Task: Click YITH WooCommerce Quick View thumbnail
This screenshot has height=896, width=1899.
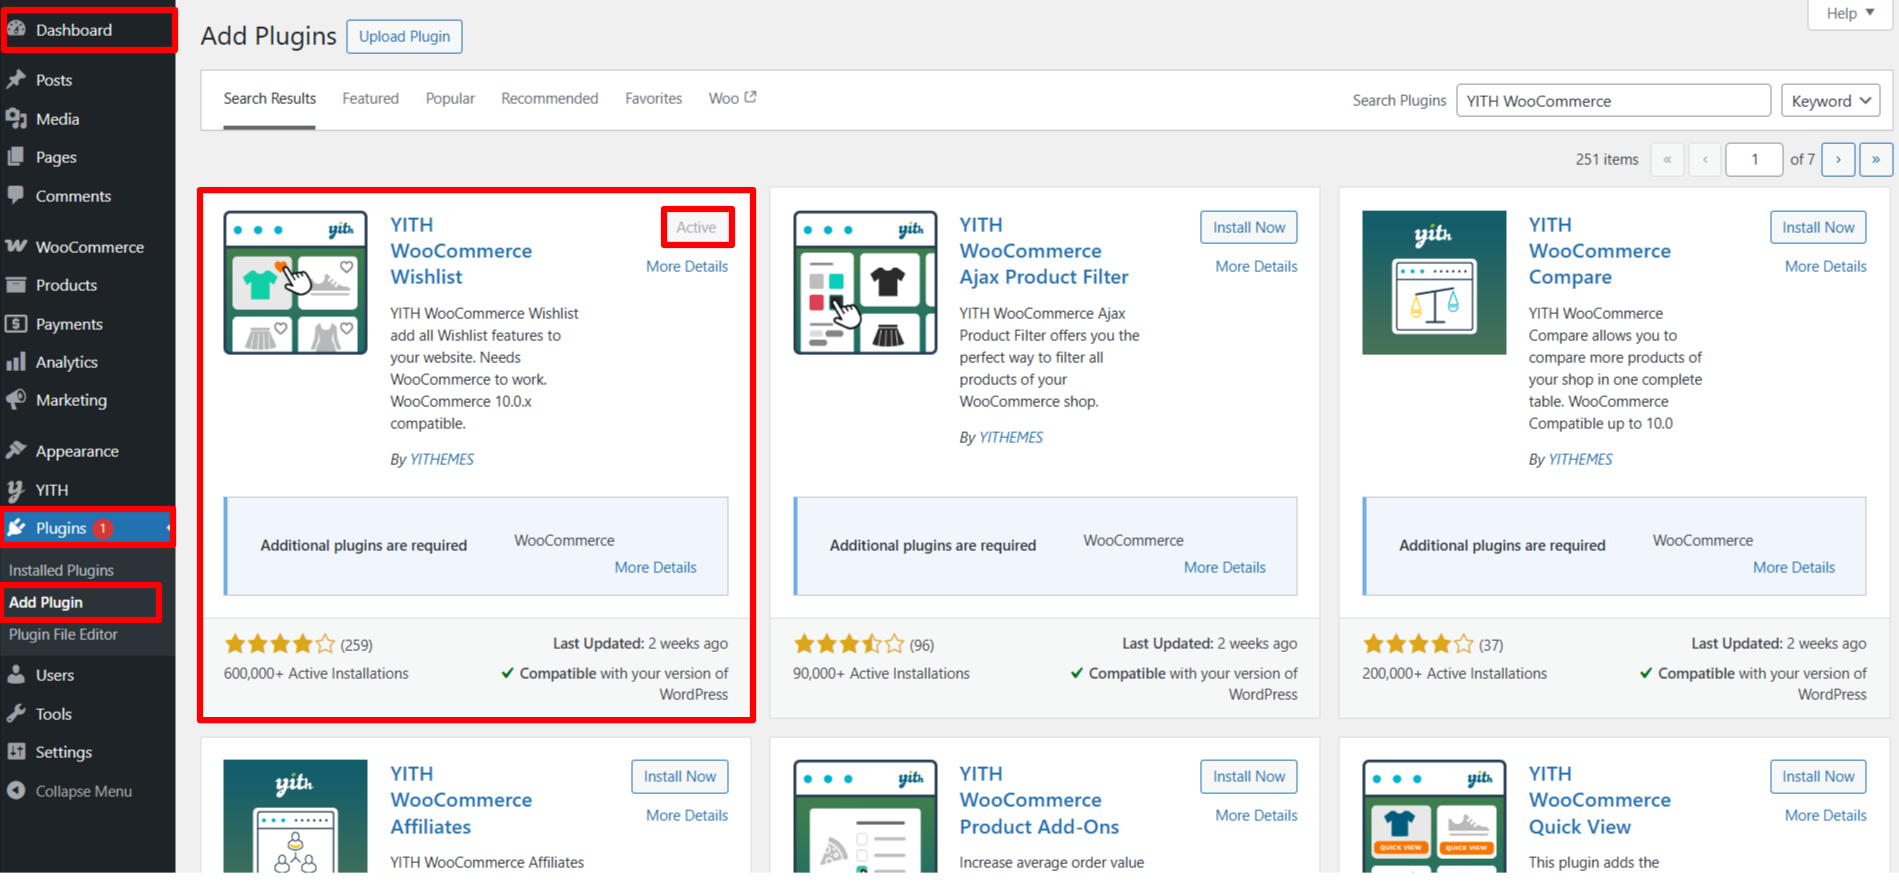Action: [x=1434, y=816]
